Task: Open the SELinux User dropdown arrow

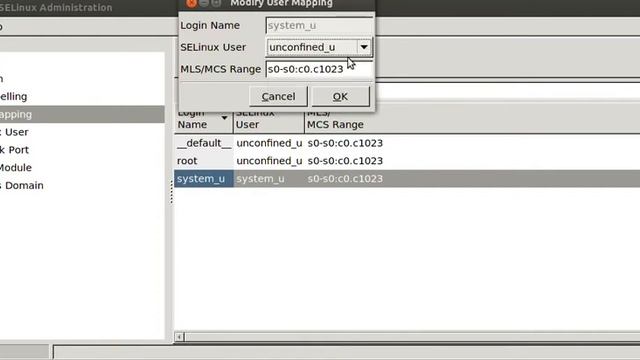Action: [x=364, y=47]
